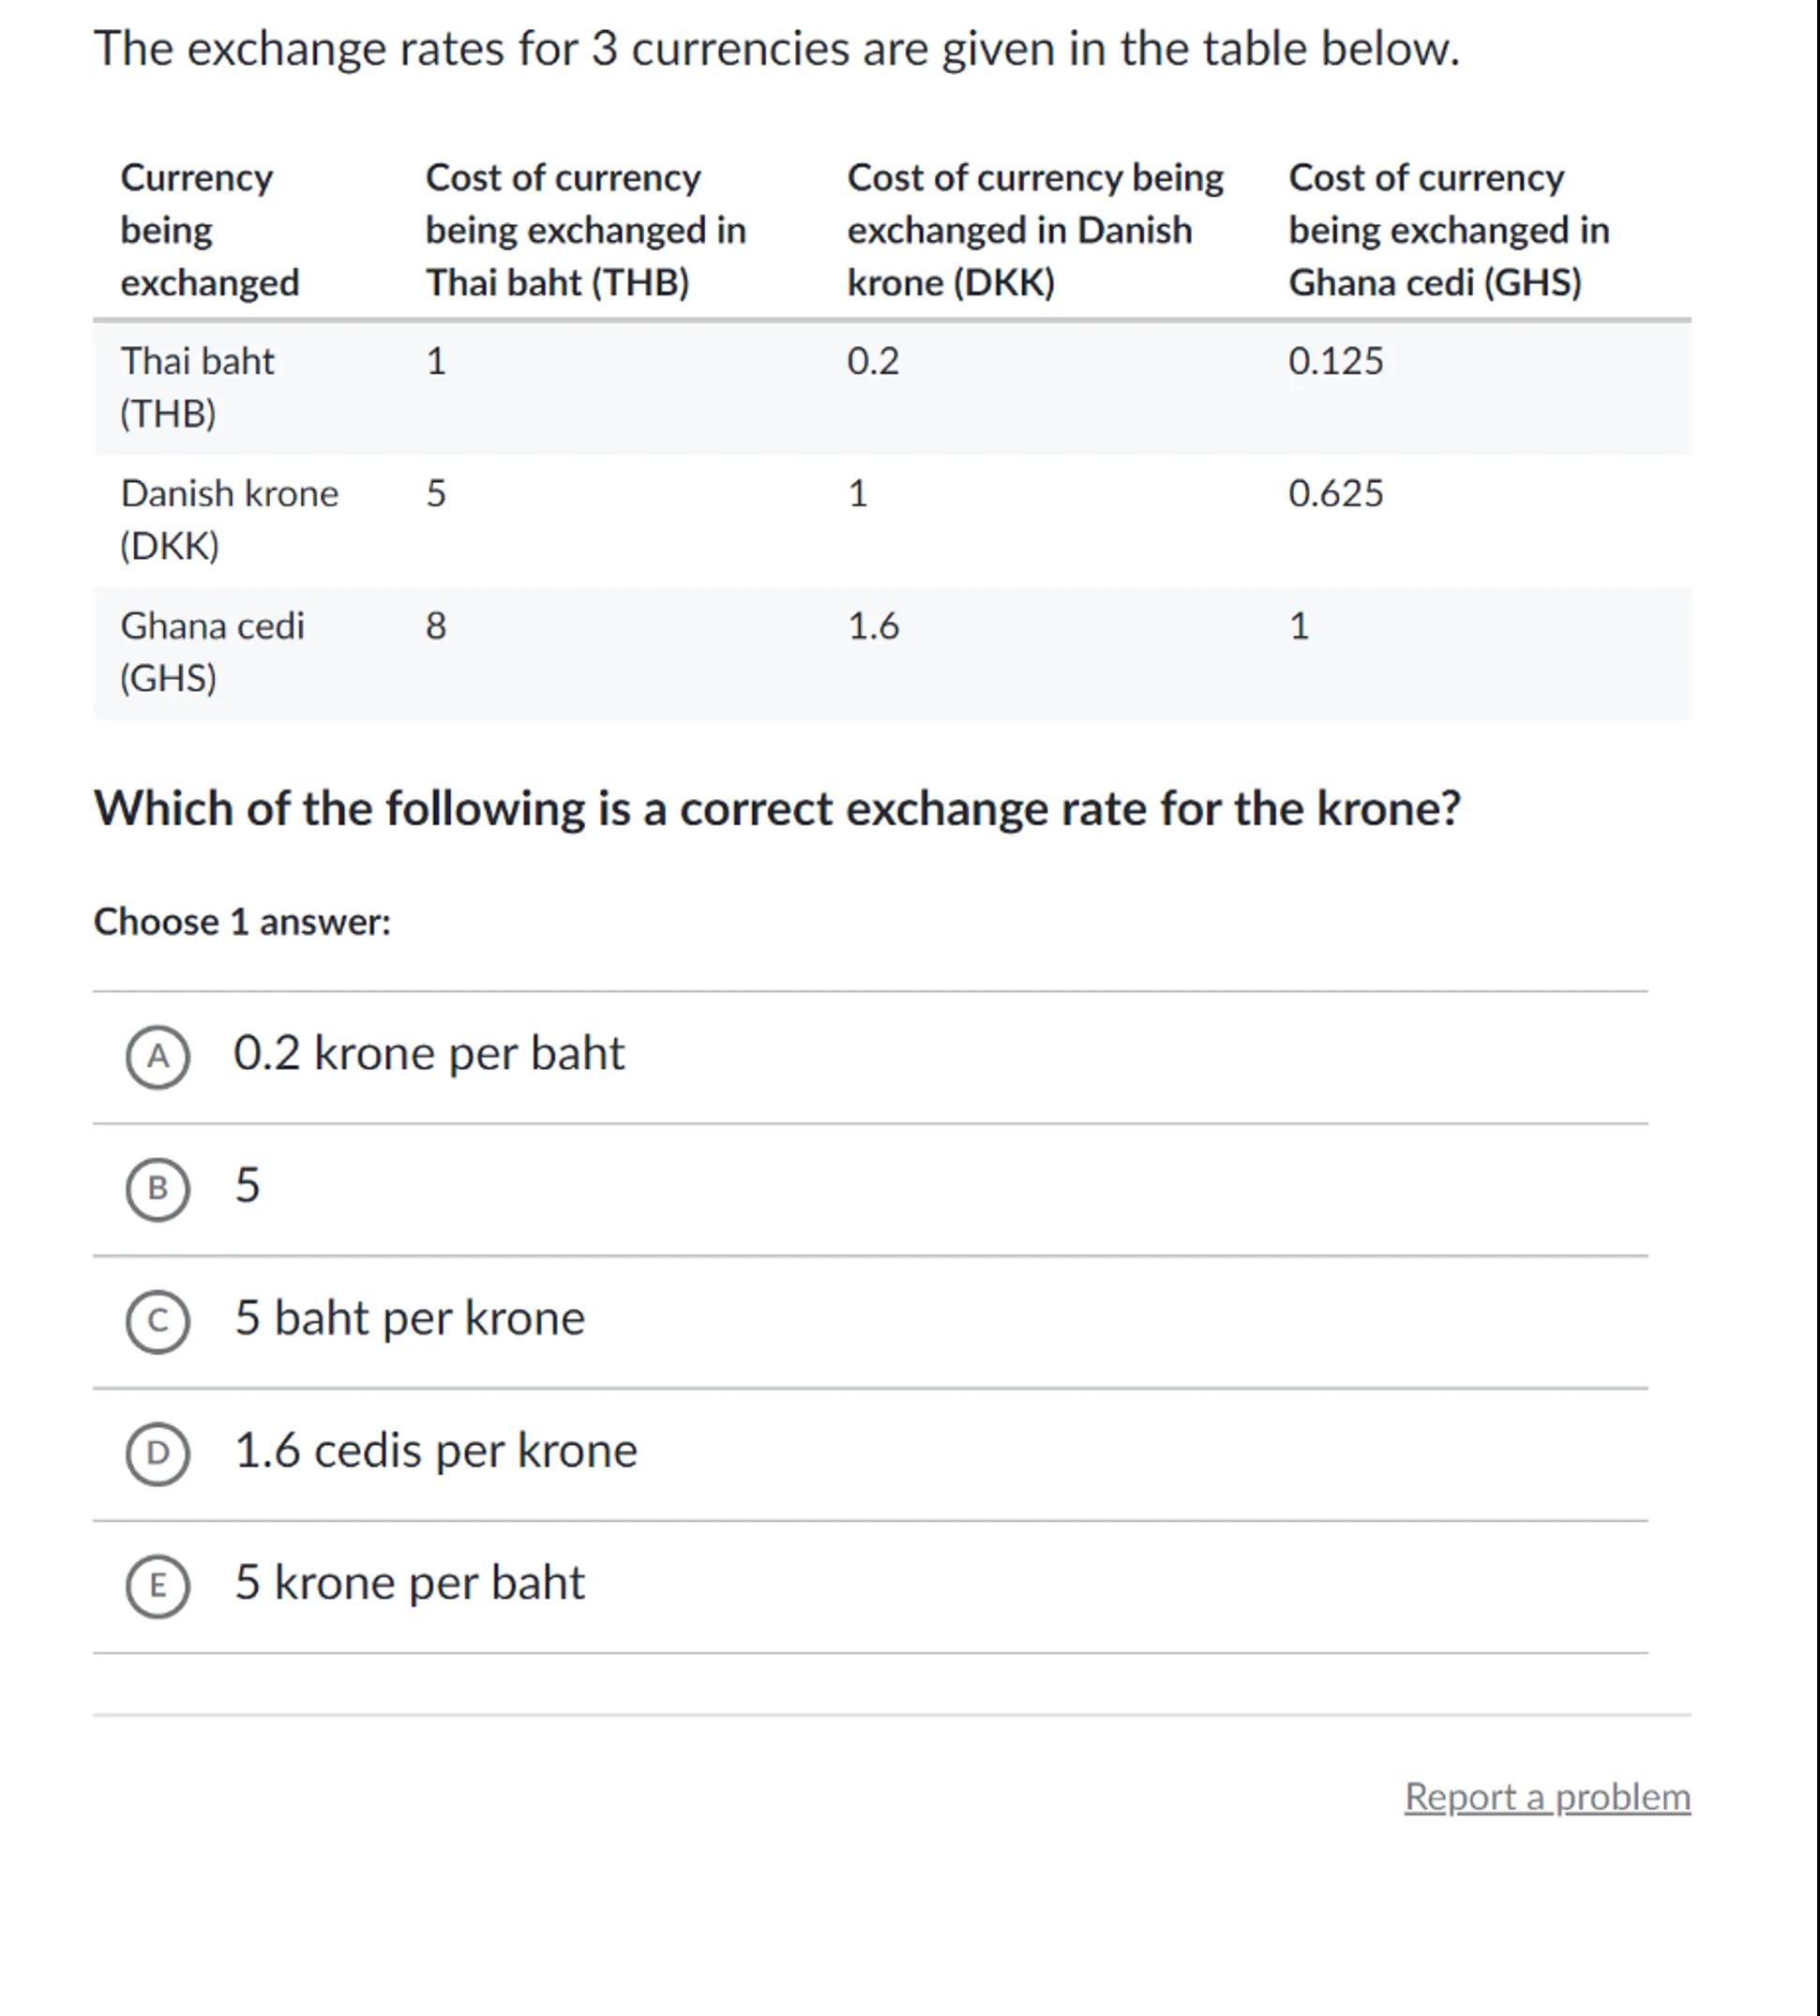Pick answer C radio circle

point(157,1321)
